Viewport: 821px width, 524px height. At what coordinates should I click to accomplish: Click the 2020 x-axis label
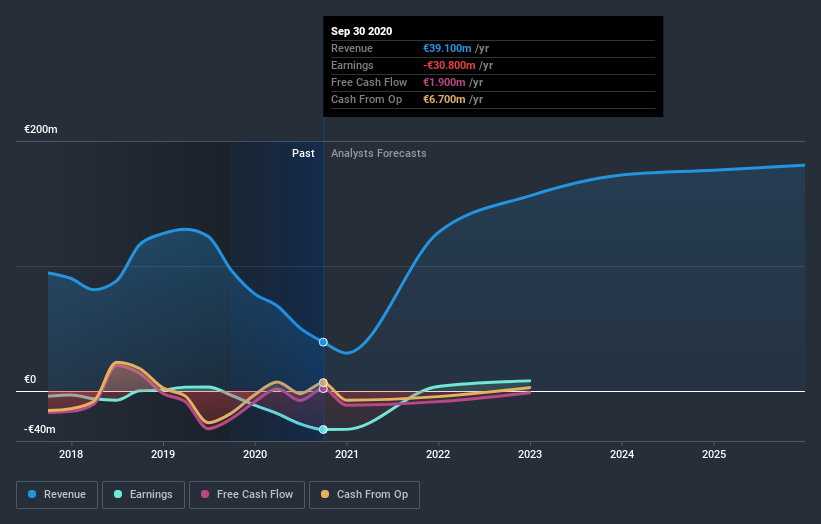tap(255, 454)
